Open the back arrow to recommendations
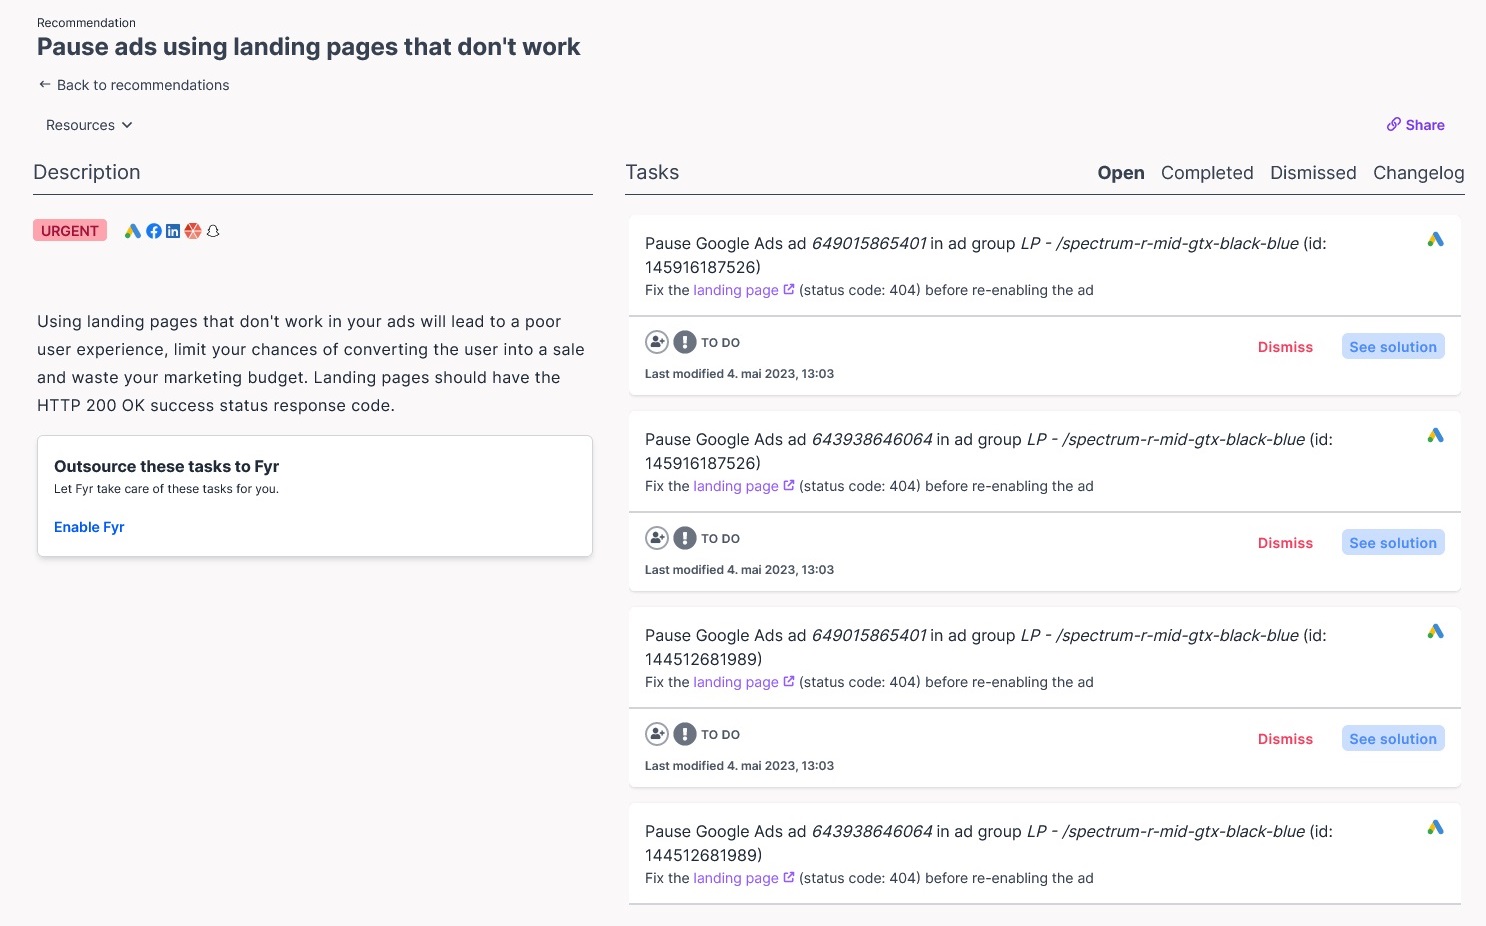Image resolution: width=1486 pixels, height=926 pixels. coord(45,84)
